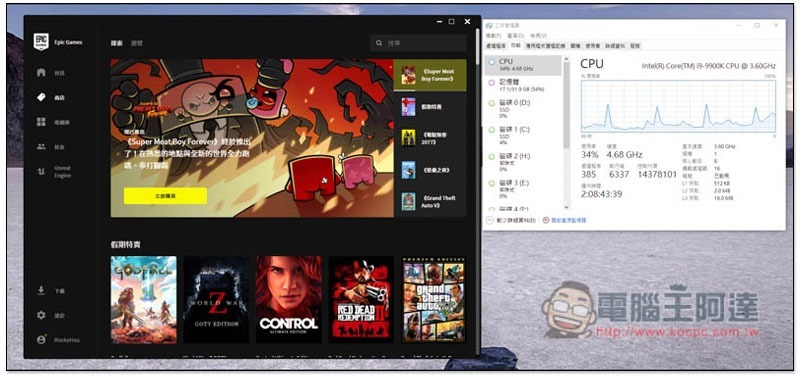Open the Red Dead Redemption II cover
The height and width of the screenshot is (375, 800).
[361, 299]
